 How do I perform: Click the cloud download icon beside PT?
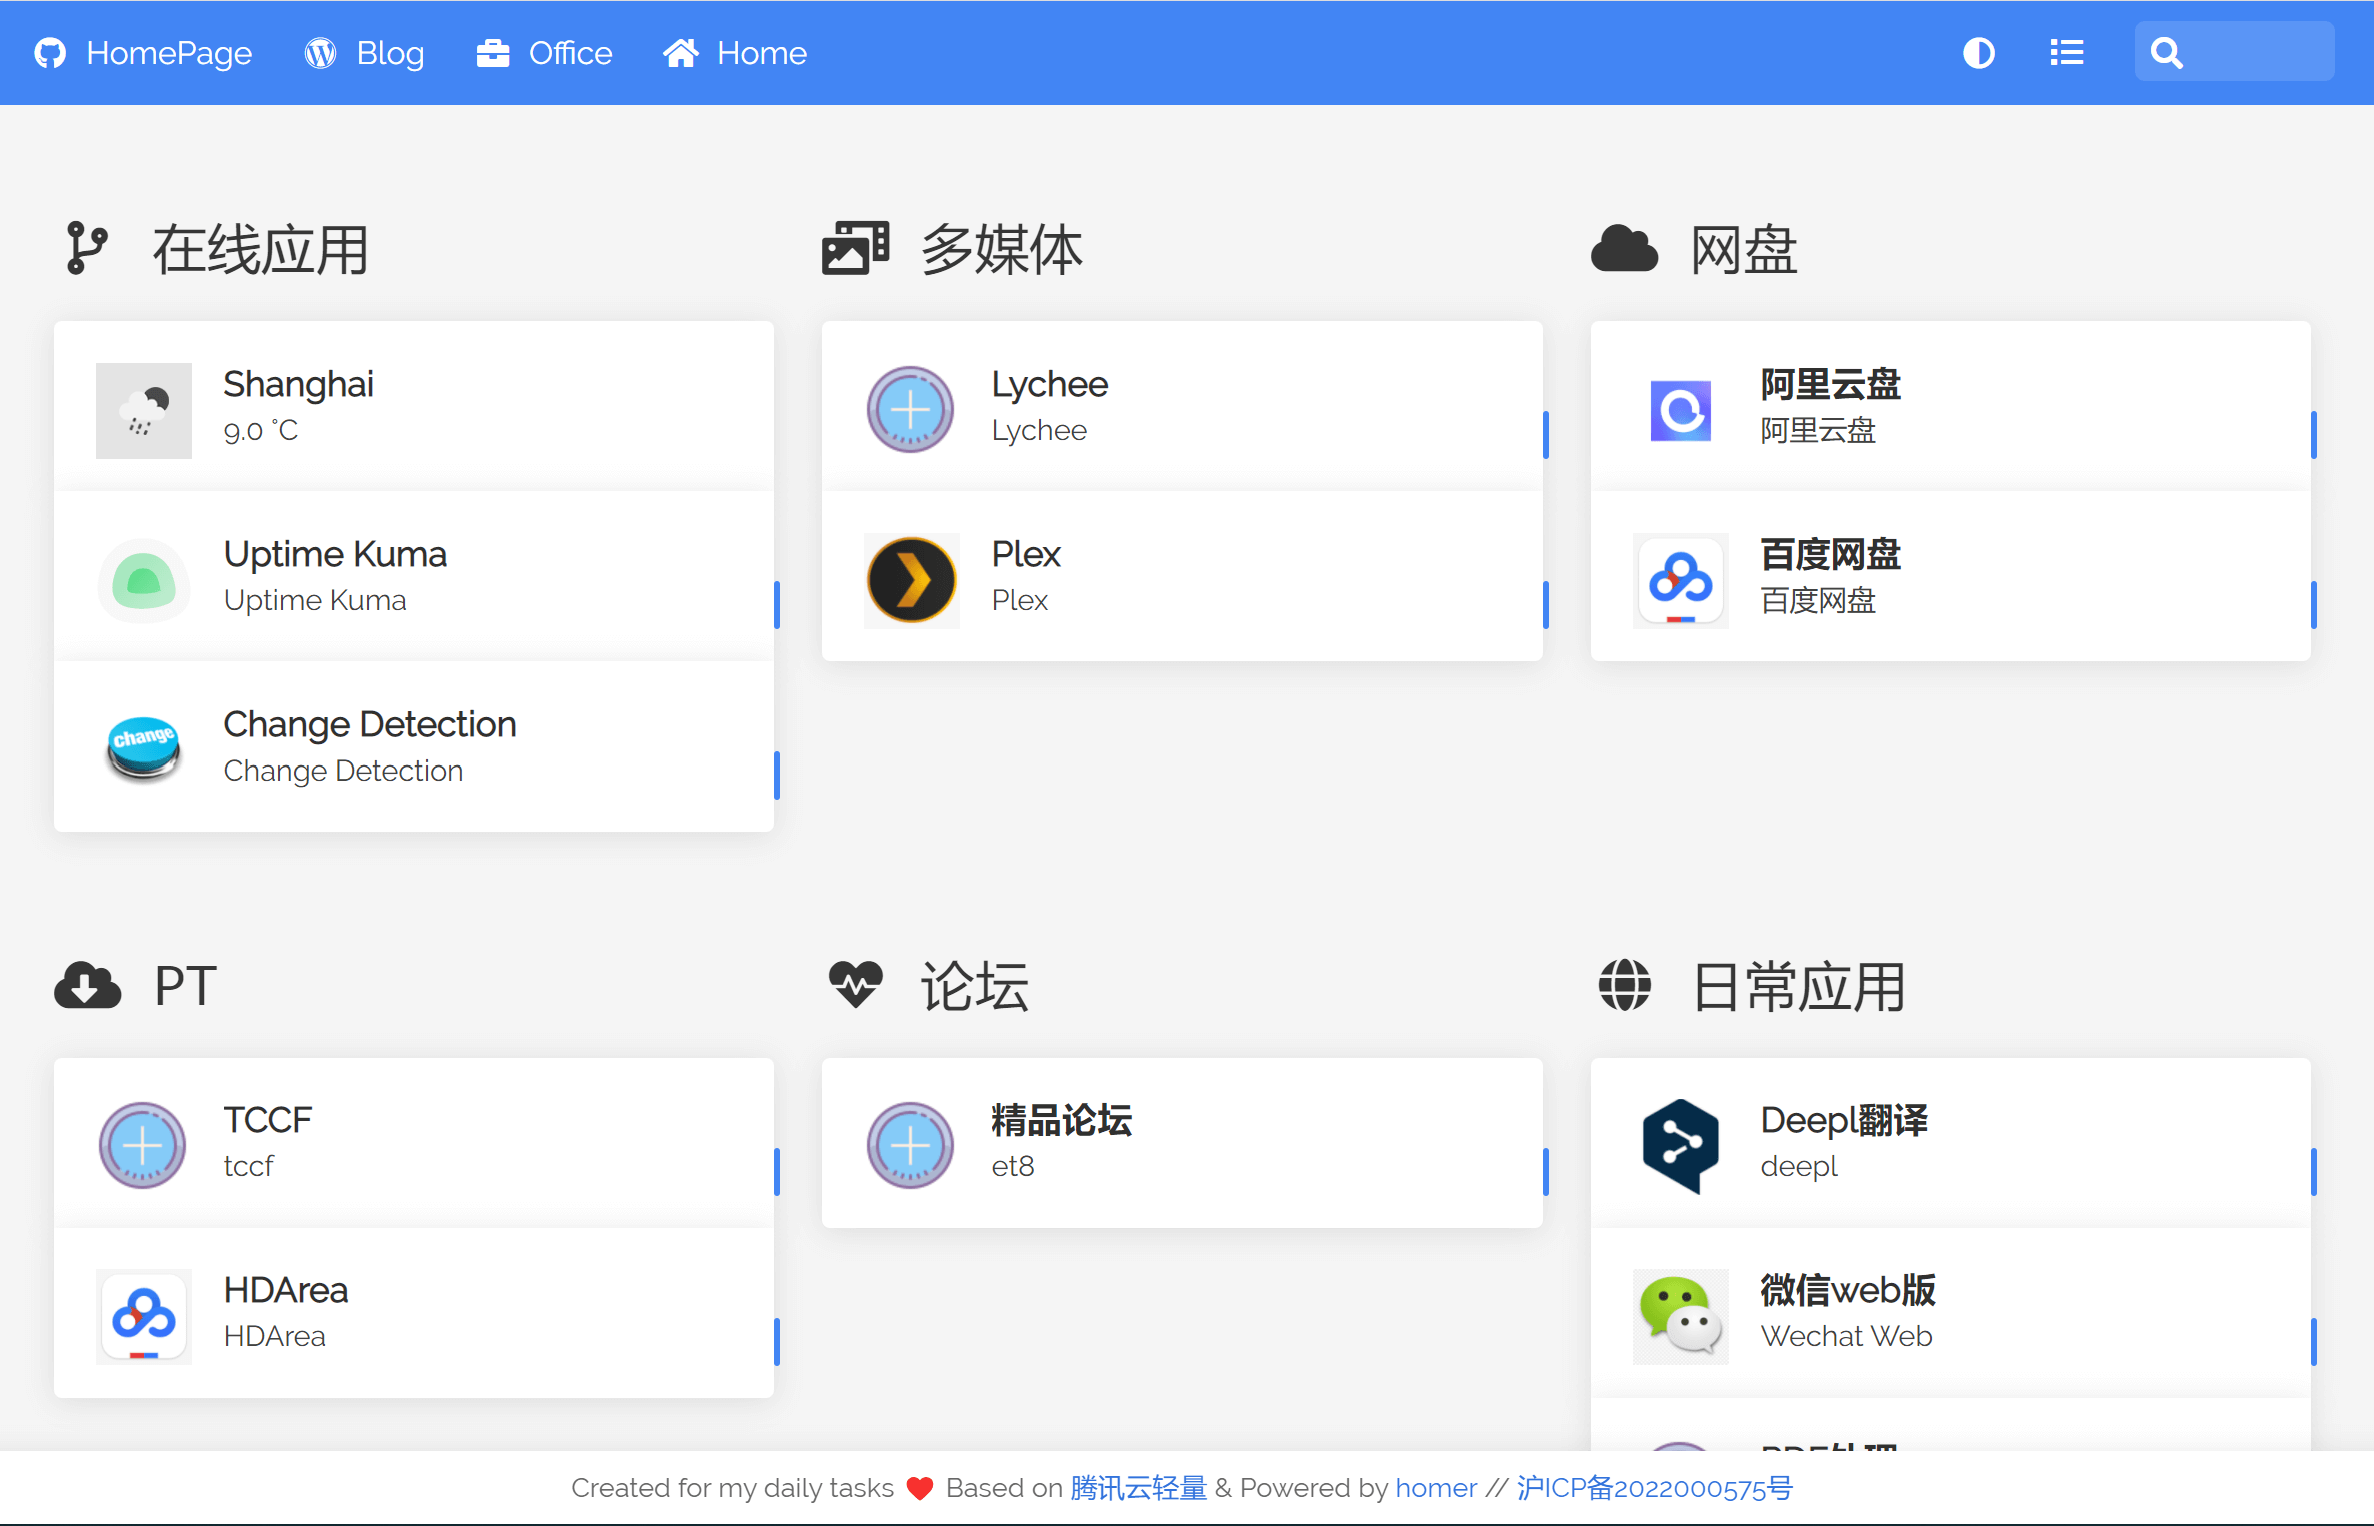(x=87, y=985)
